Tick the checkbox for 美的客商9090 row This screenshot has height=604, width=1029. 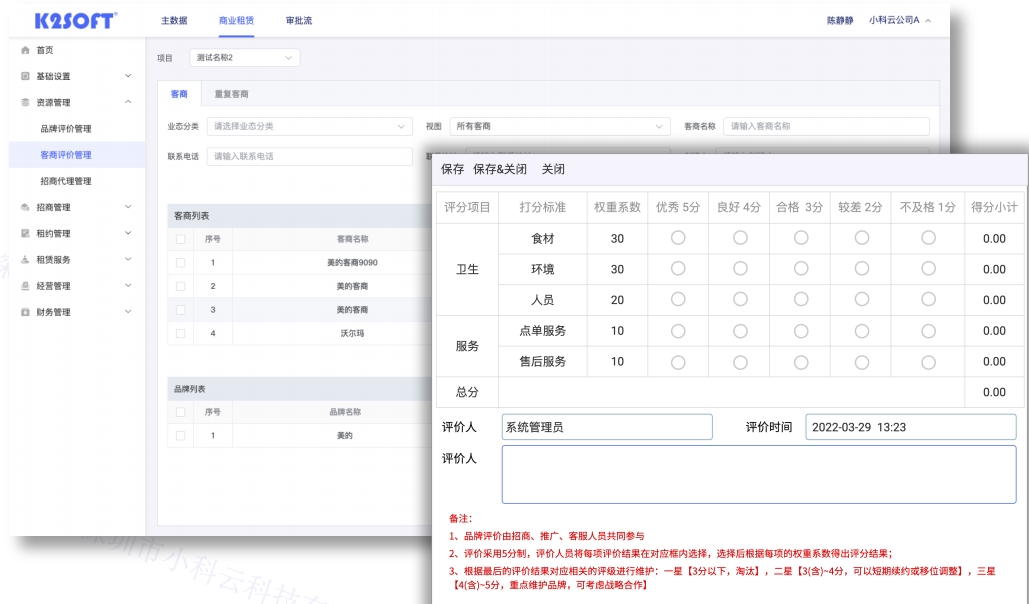[x=180, y=263]
